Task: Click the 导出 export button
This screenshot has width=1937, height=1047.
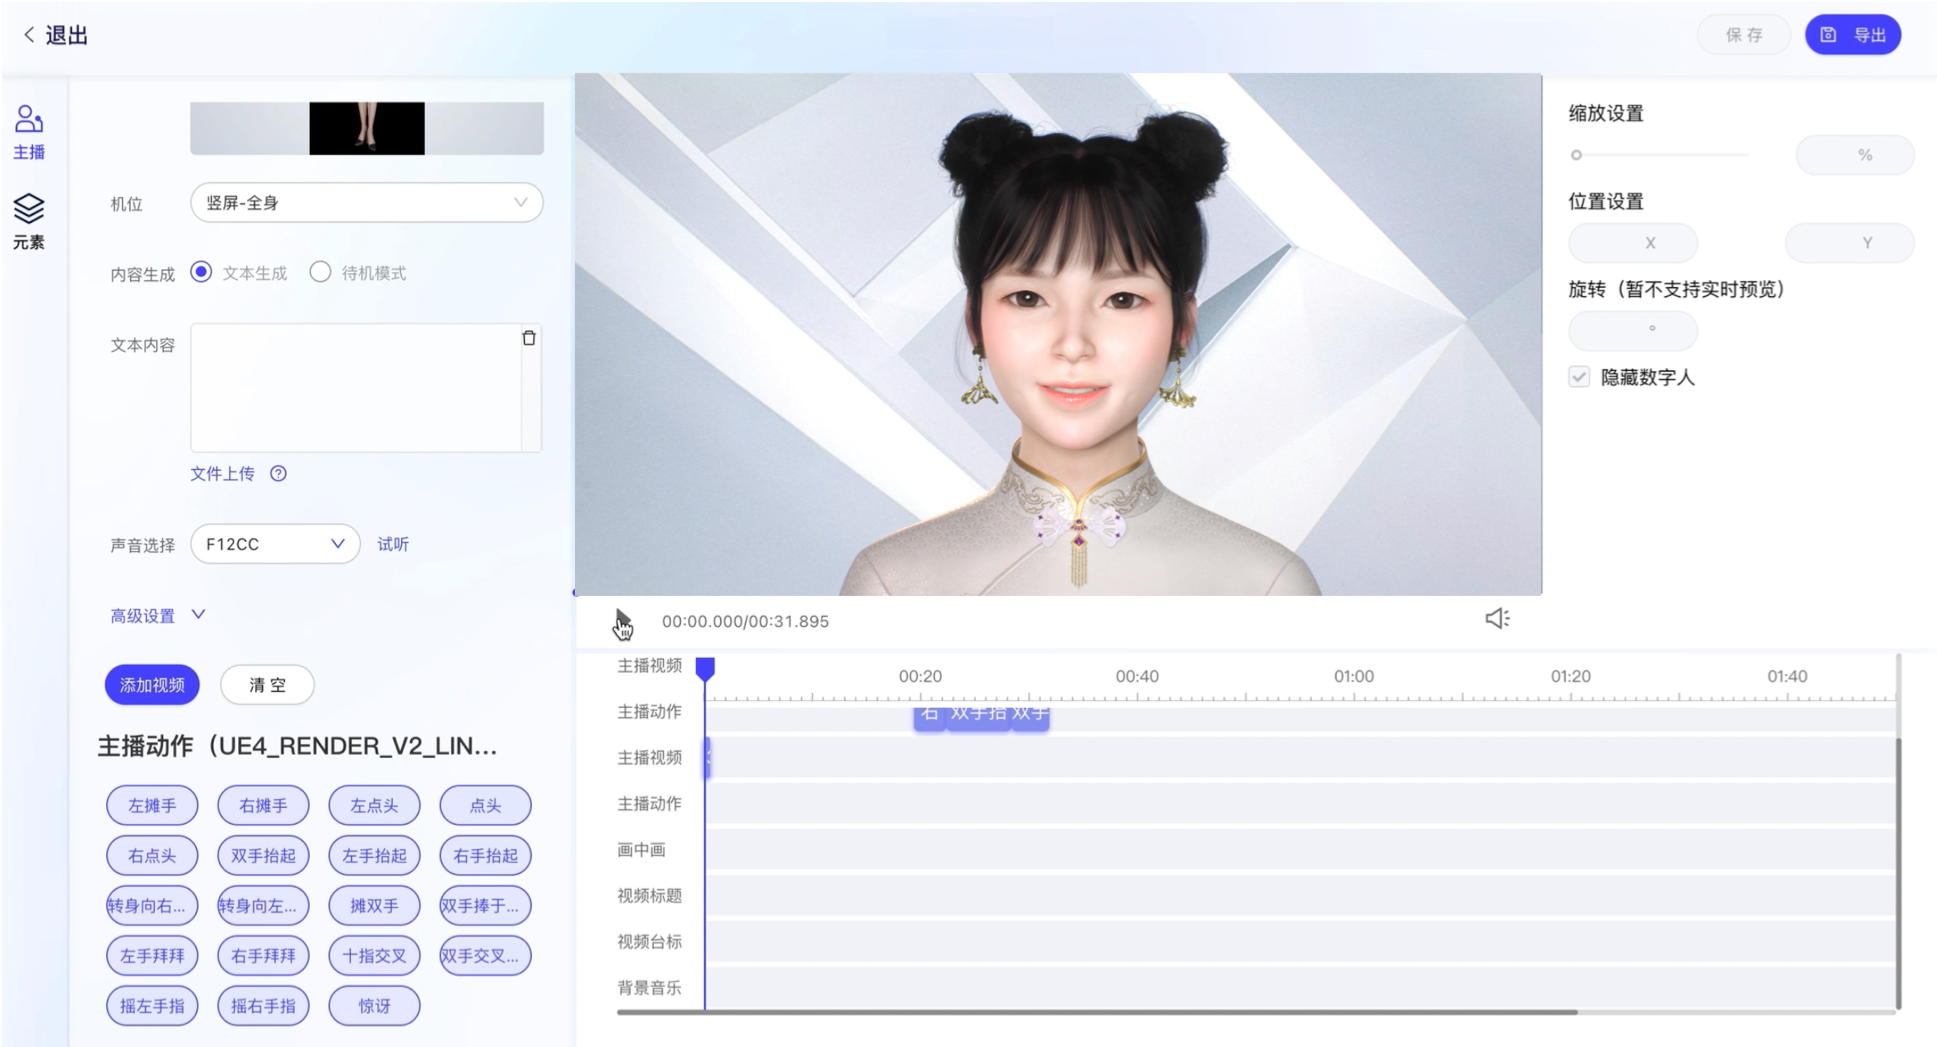Action: click(x=1852, y=35)
